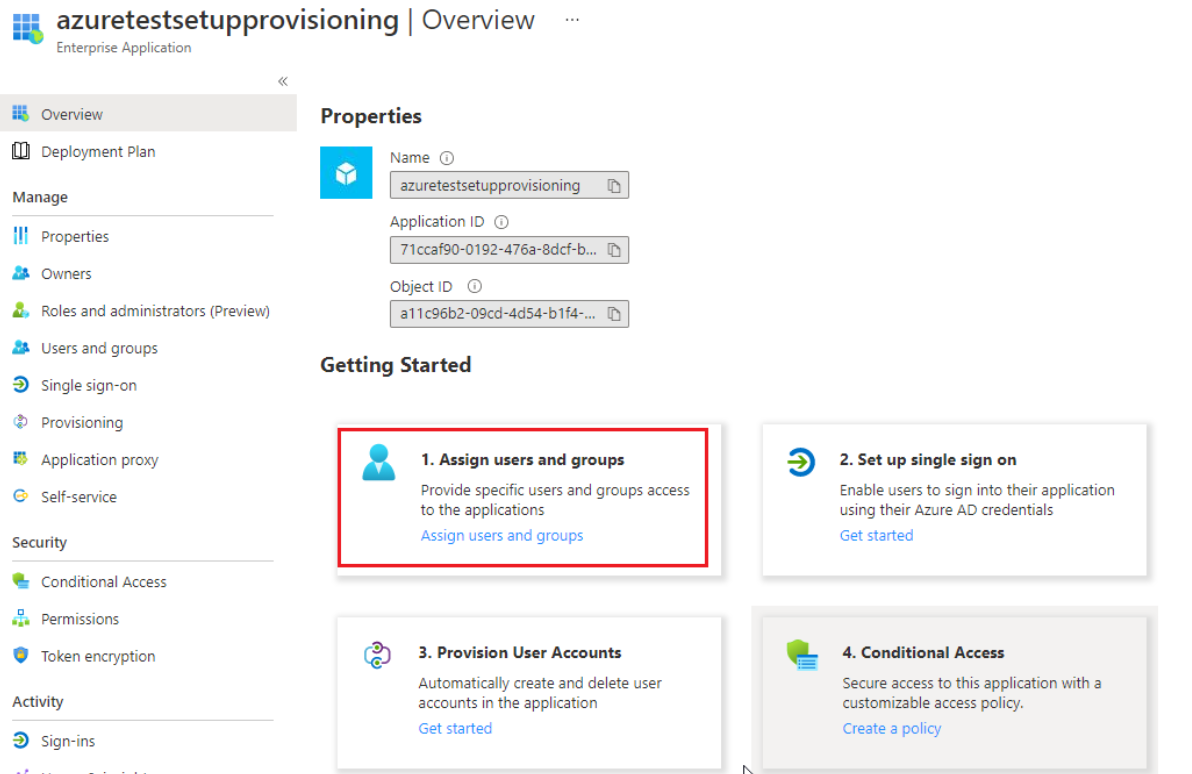
Task: Click the Deployment Plan book icon
Action: 21,151
